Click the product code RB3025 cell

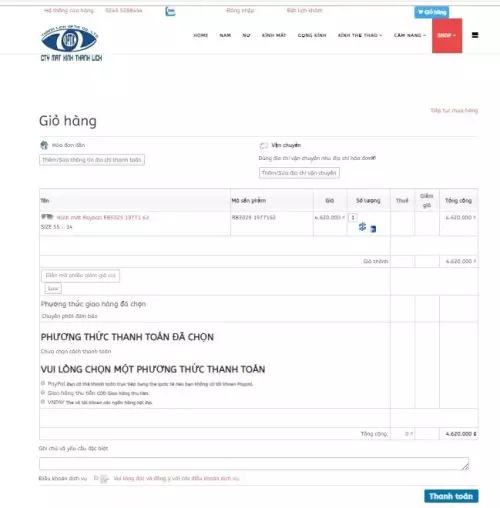click(254, 217)
